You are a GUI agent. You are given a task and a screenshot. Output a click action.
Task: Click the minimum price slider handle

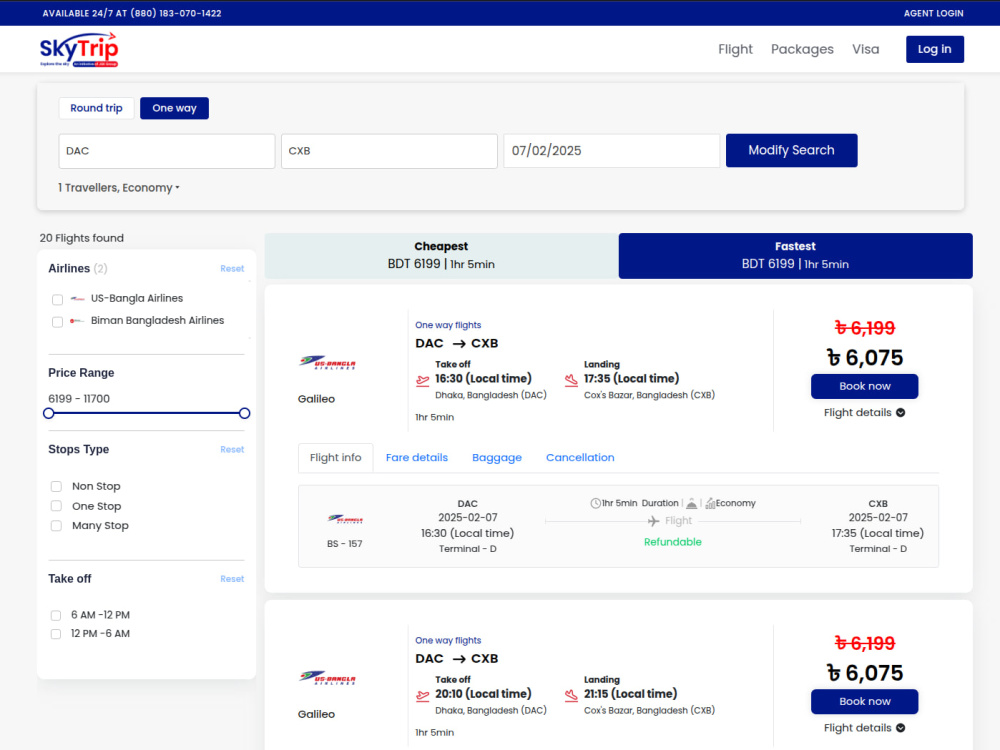[x=48, y=413]
